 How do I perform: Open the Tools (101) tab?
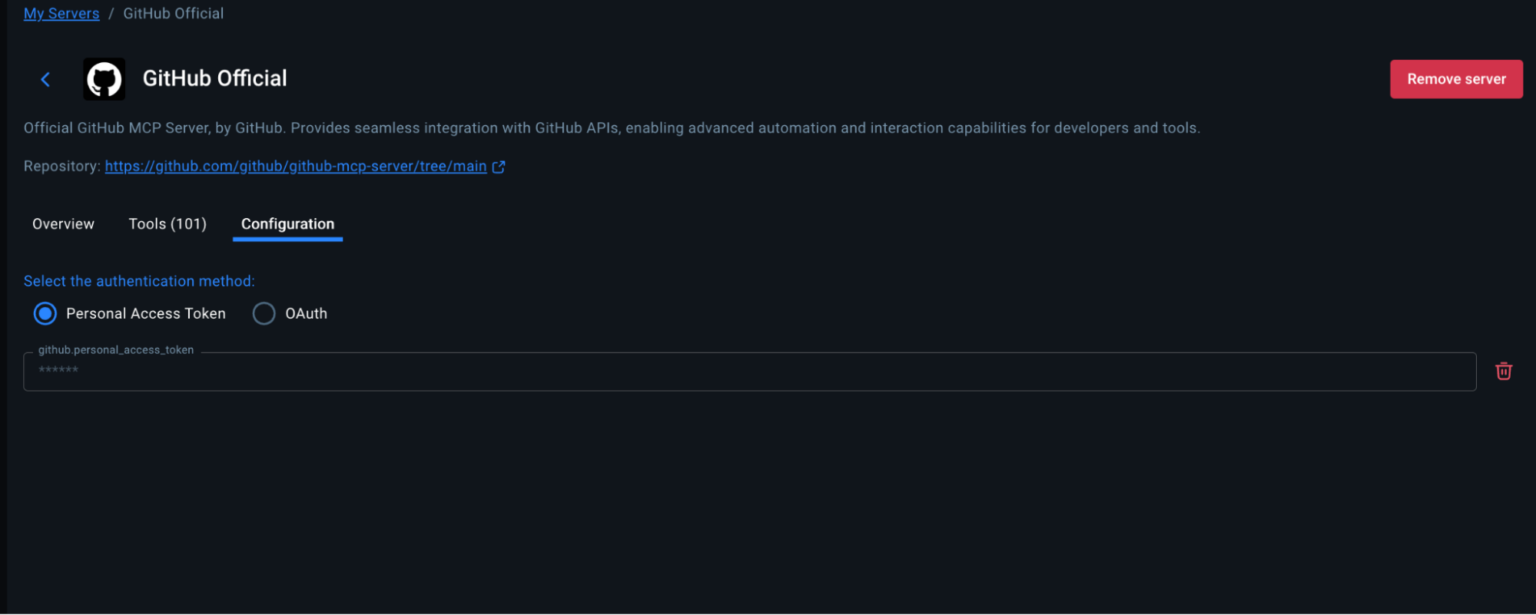[x=167, y=224]
